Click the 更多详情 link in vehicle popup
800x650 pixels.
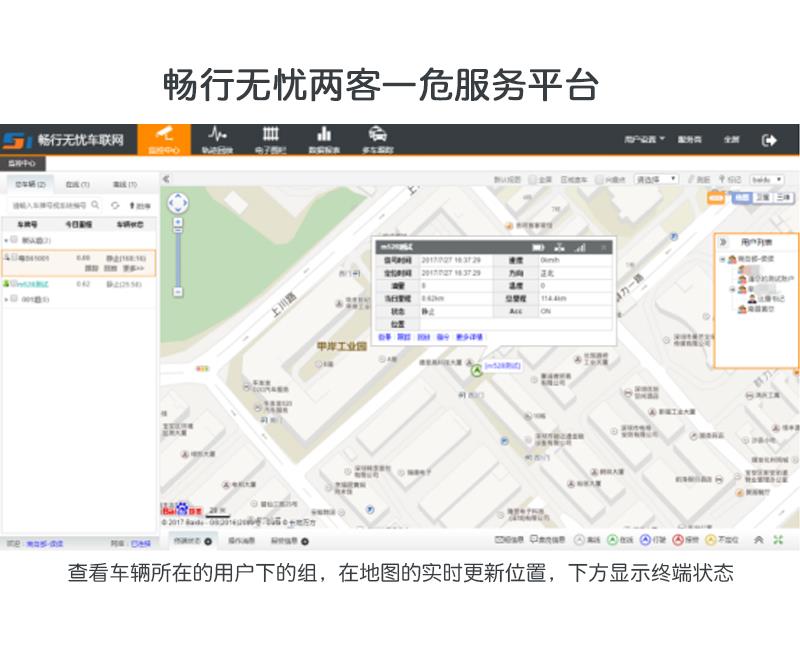coord(469,337)
